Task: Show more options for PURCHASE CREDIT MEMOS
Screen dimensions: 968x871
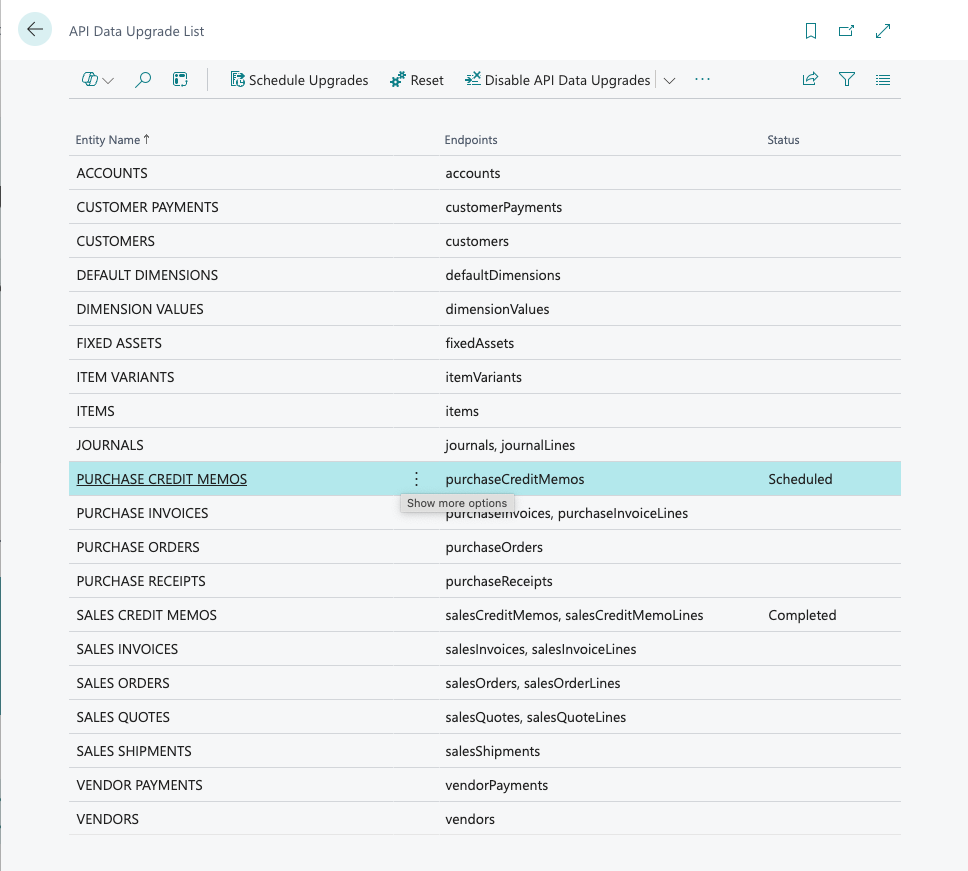Action: point(416,478)
